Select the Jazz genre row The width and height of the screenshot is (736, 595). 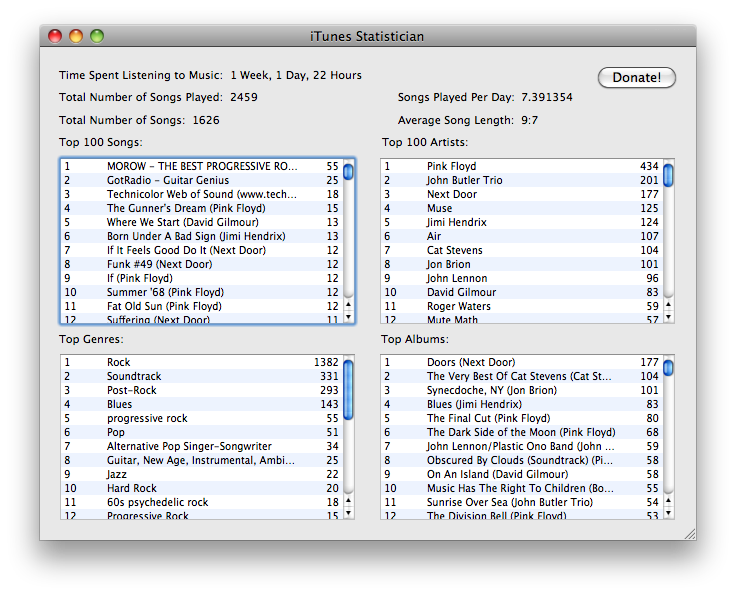point(202,474)
